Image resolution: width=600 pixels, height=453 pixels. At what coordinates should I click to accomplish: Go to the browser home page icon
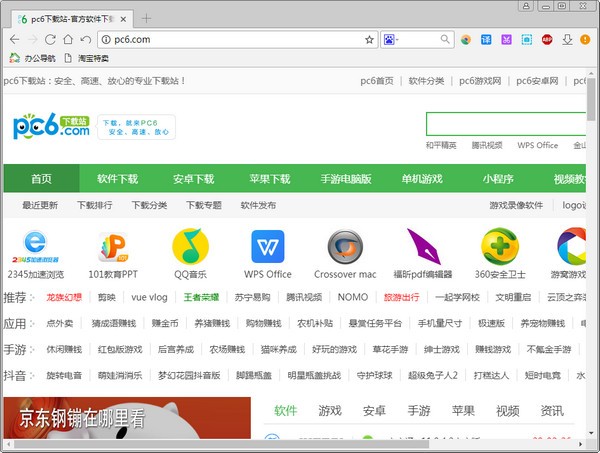(x=67, y=40)
